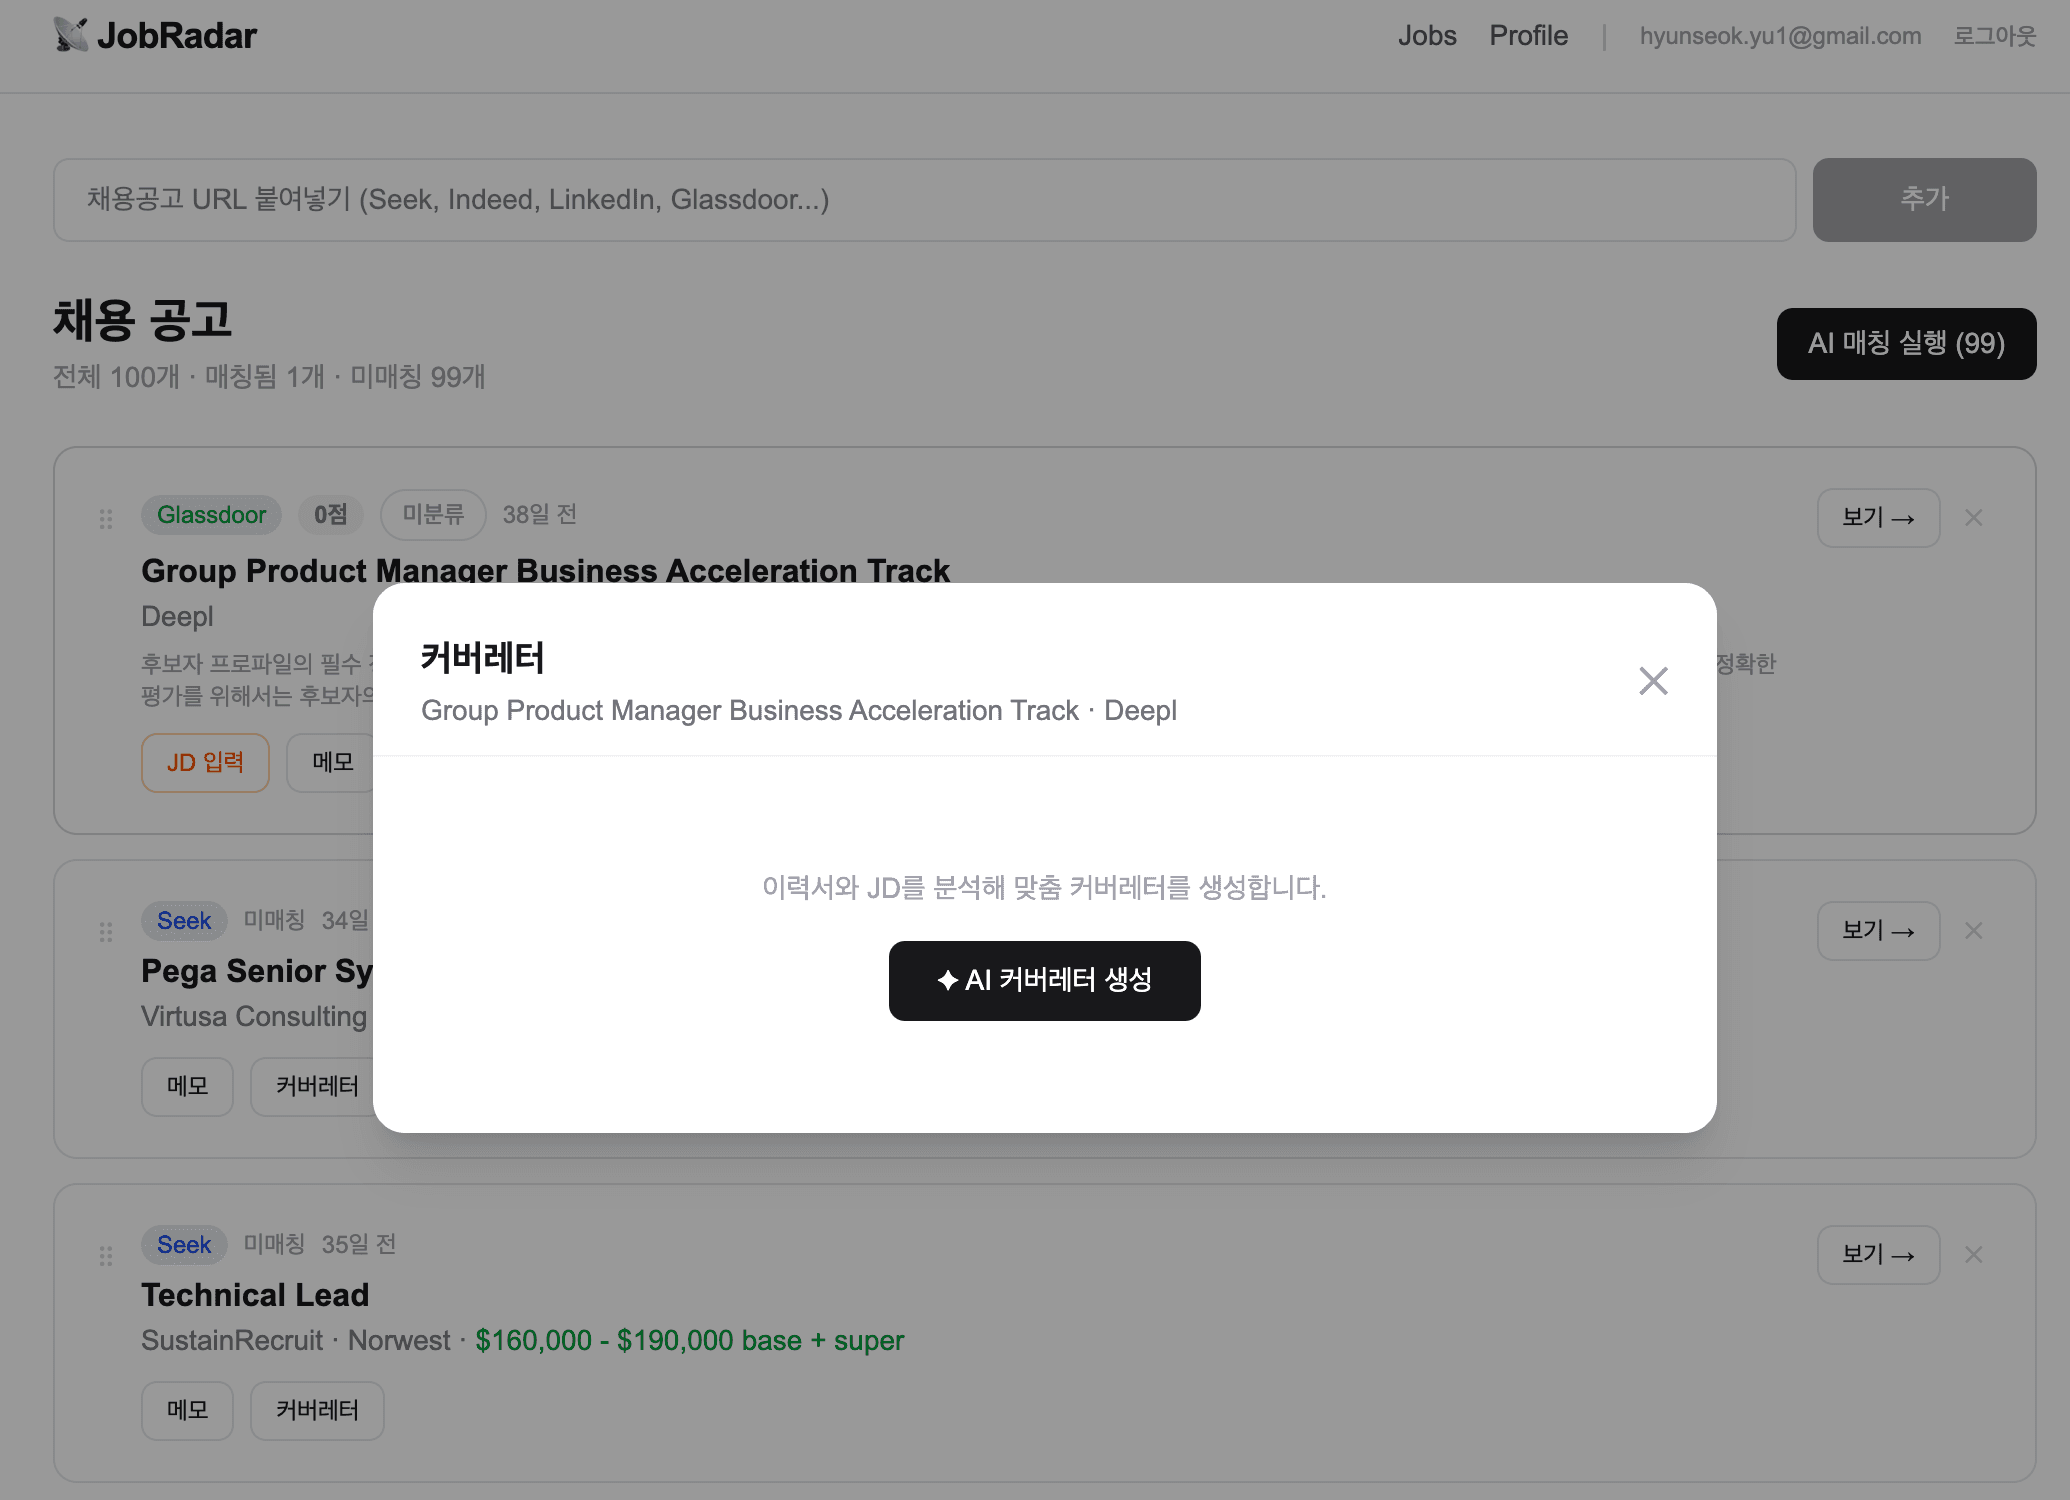2070x1500 pixels.
Task: Click hyunseok.yu1@gmail.com account email
Action: point(1780,36)
